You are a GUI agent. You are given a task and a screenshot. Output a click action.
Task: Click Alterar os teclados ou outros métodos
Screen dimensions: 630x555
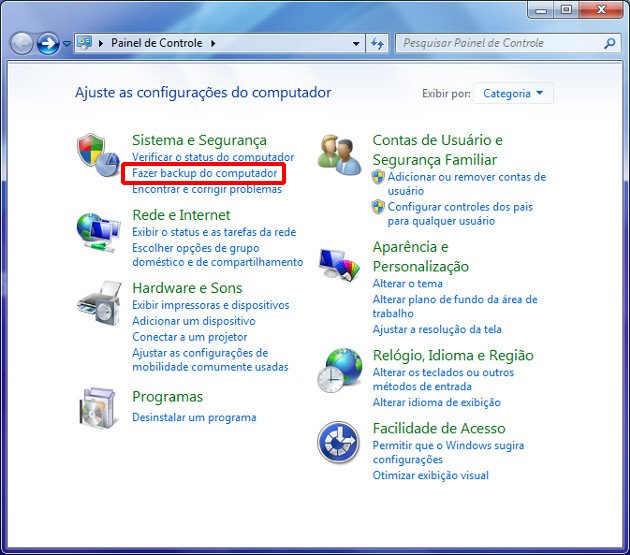[x=443, y=379]
